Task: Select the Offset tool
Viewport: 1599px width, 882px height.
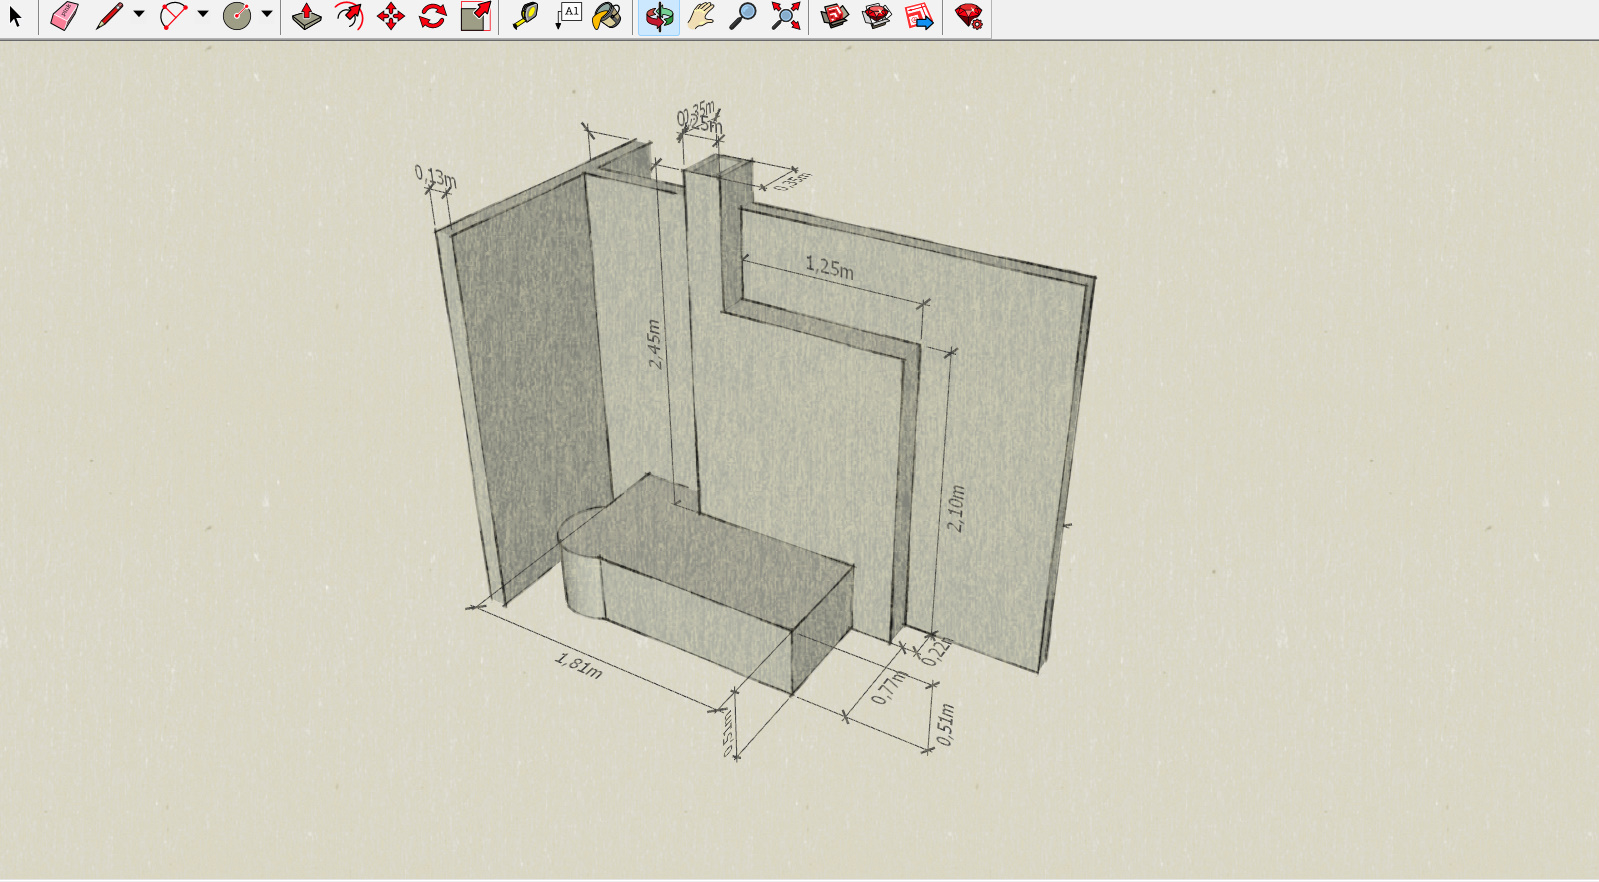Action: tap(349, 16)
